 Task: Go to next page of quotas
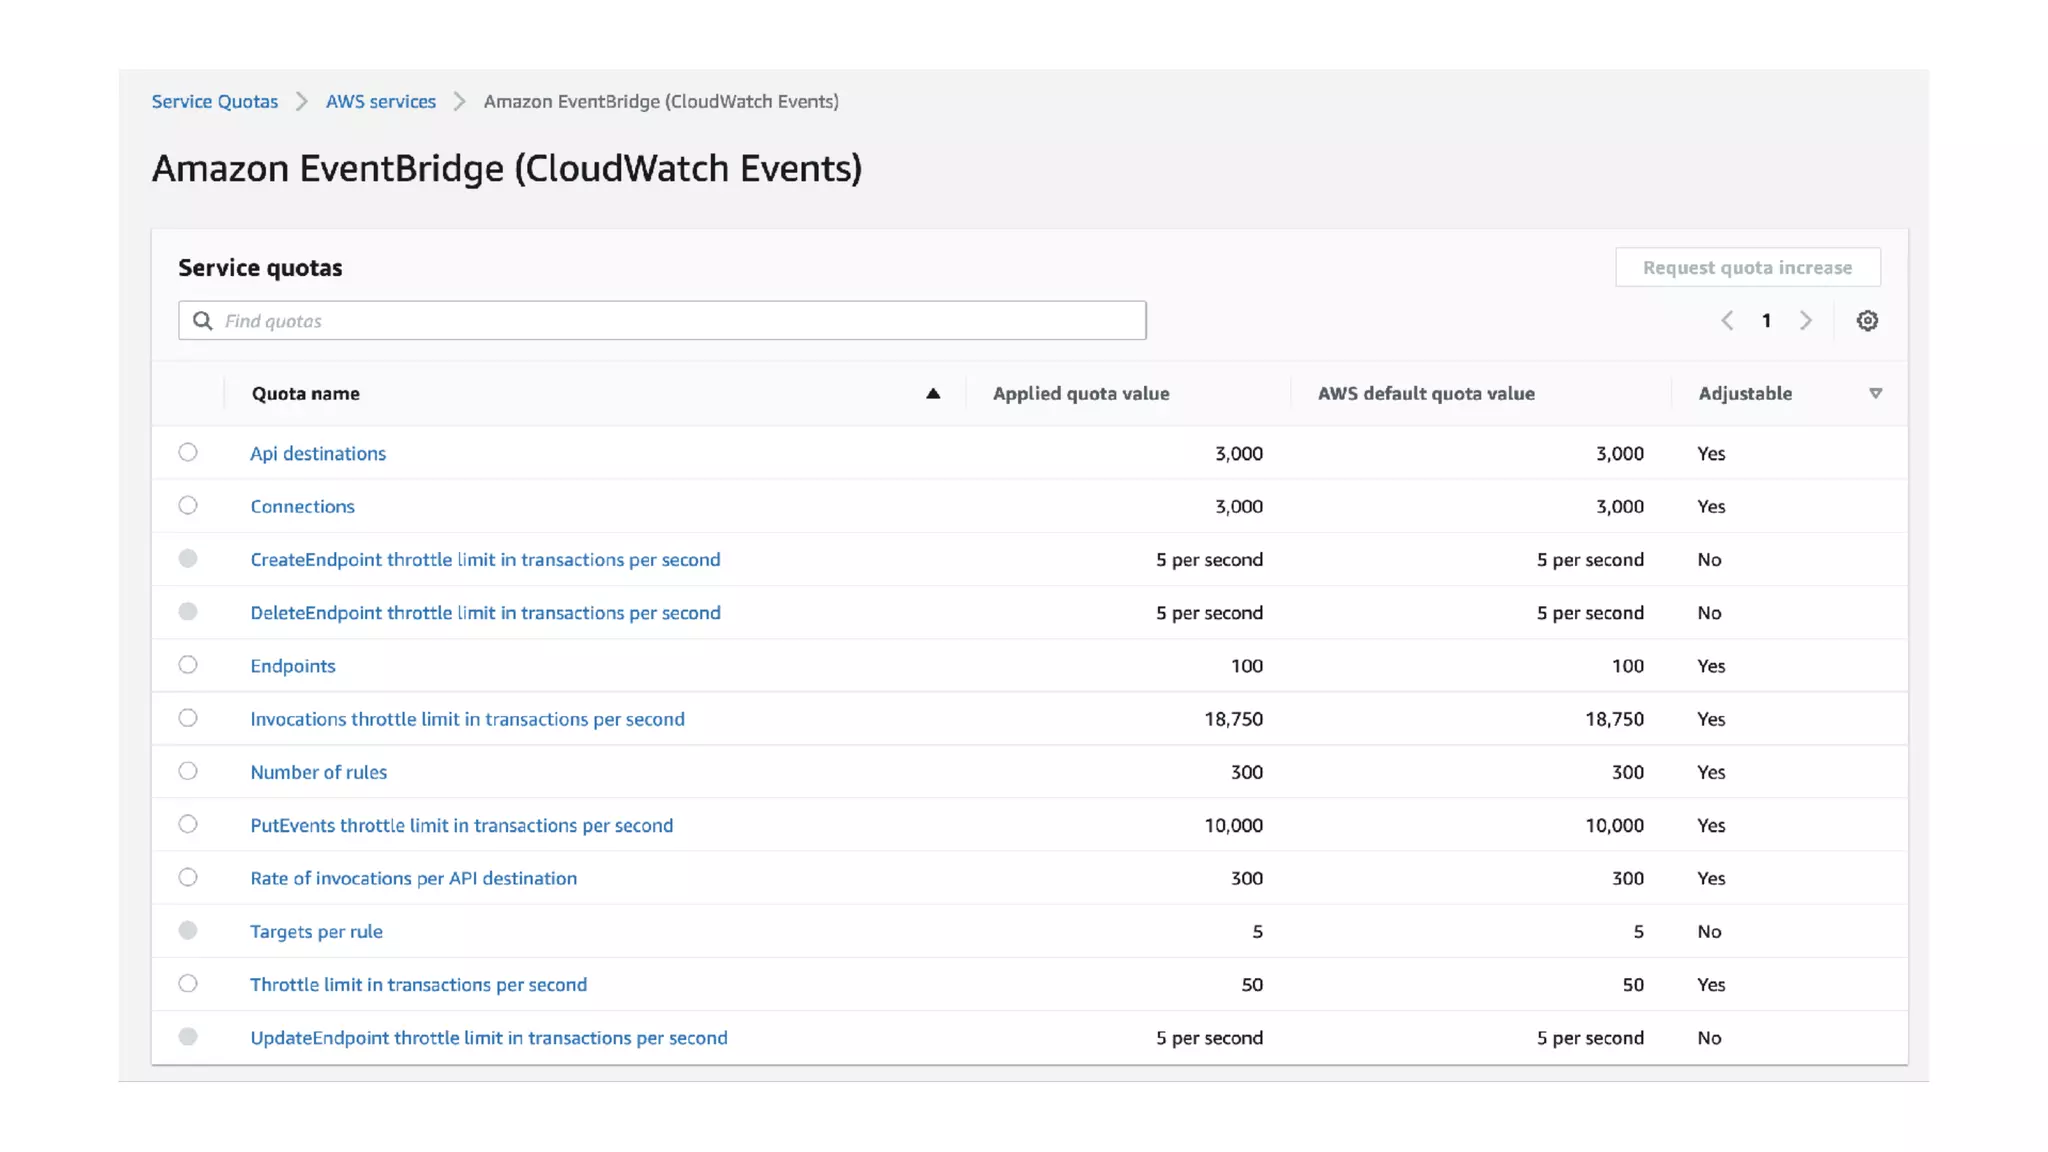click(1805, 321)
